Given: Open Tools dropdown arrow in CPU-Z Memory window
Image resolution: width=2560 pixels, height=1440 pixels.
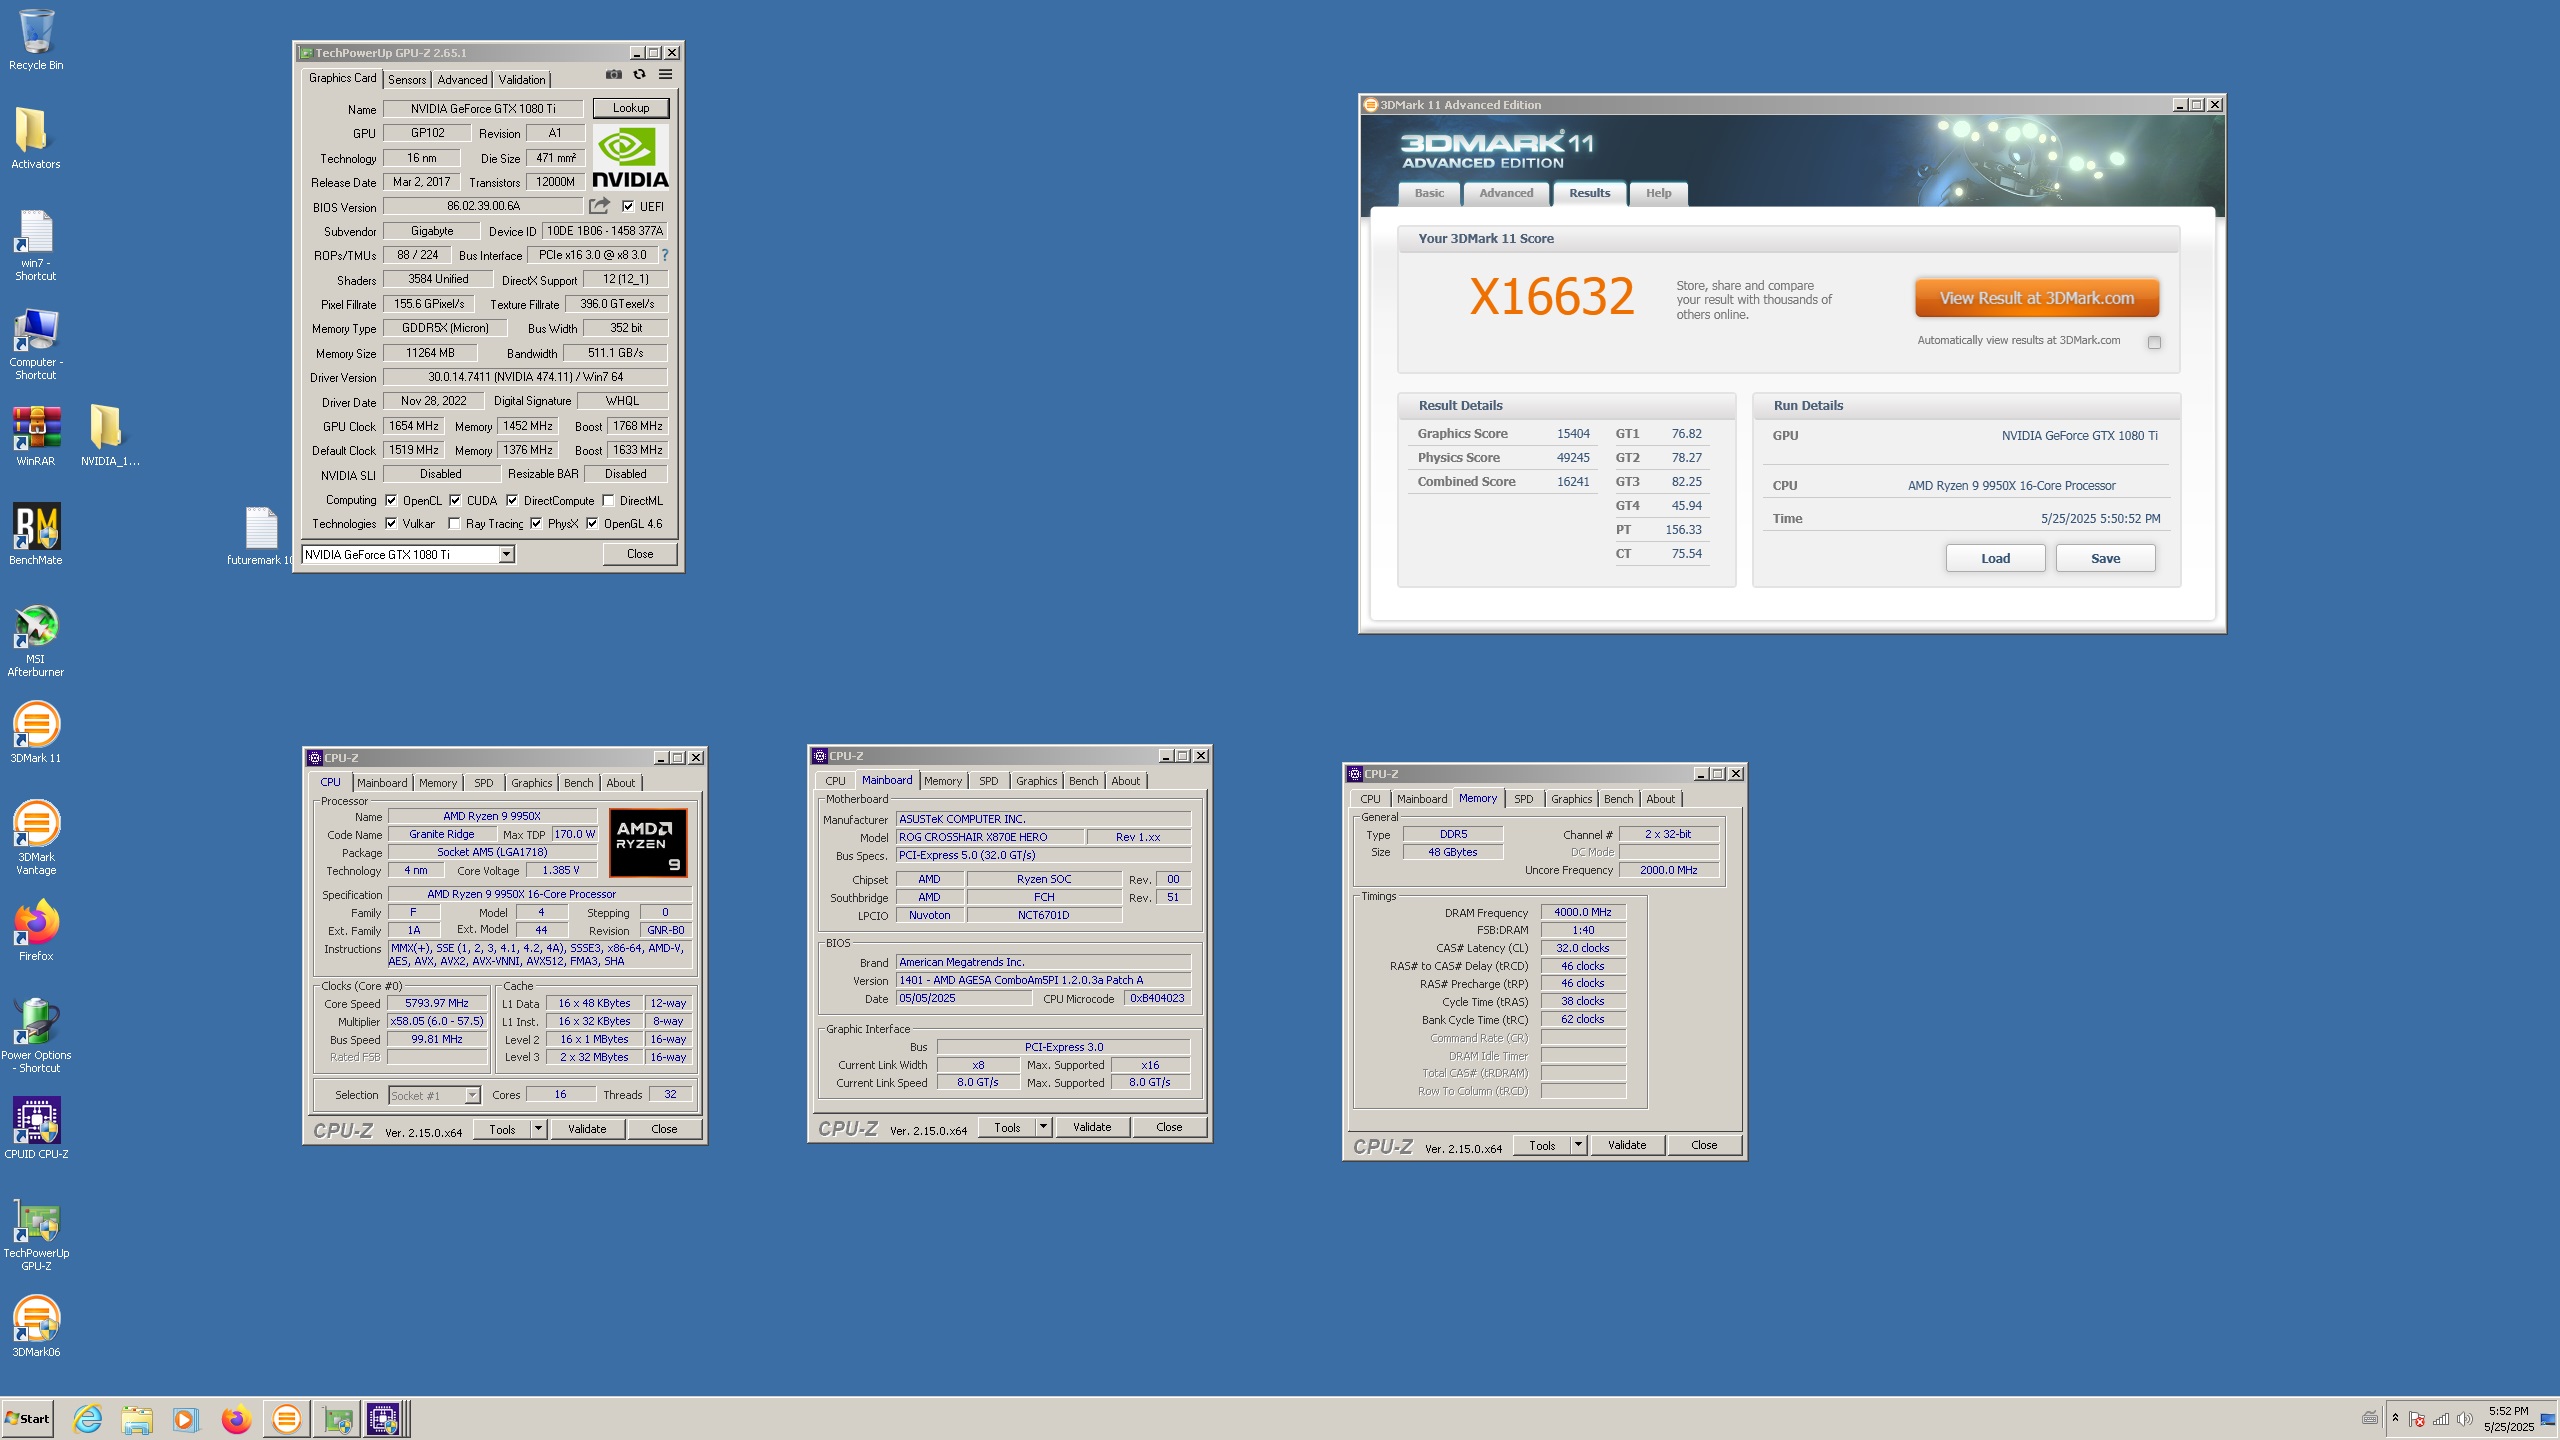Looking at the screenshot, I should pos(1578,1145).
